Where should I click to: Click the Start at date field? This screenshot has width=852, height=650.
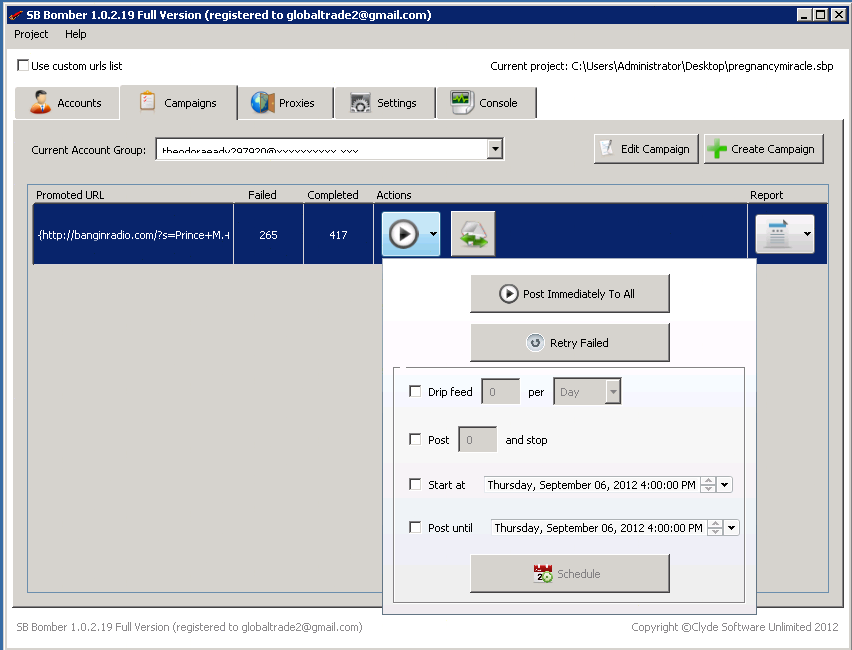592,484
